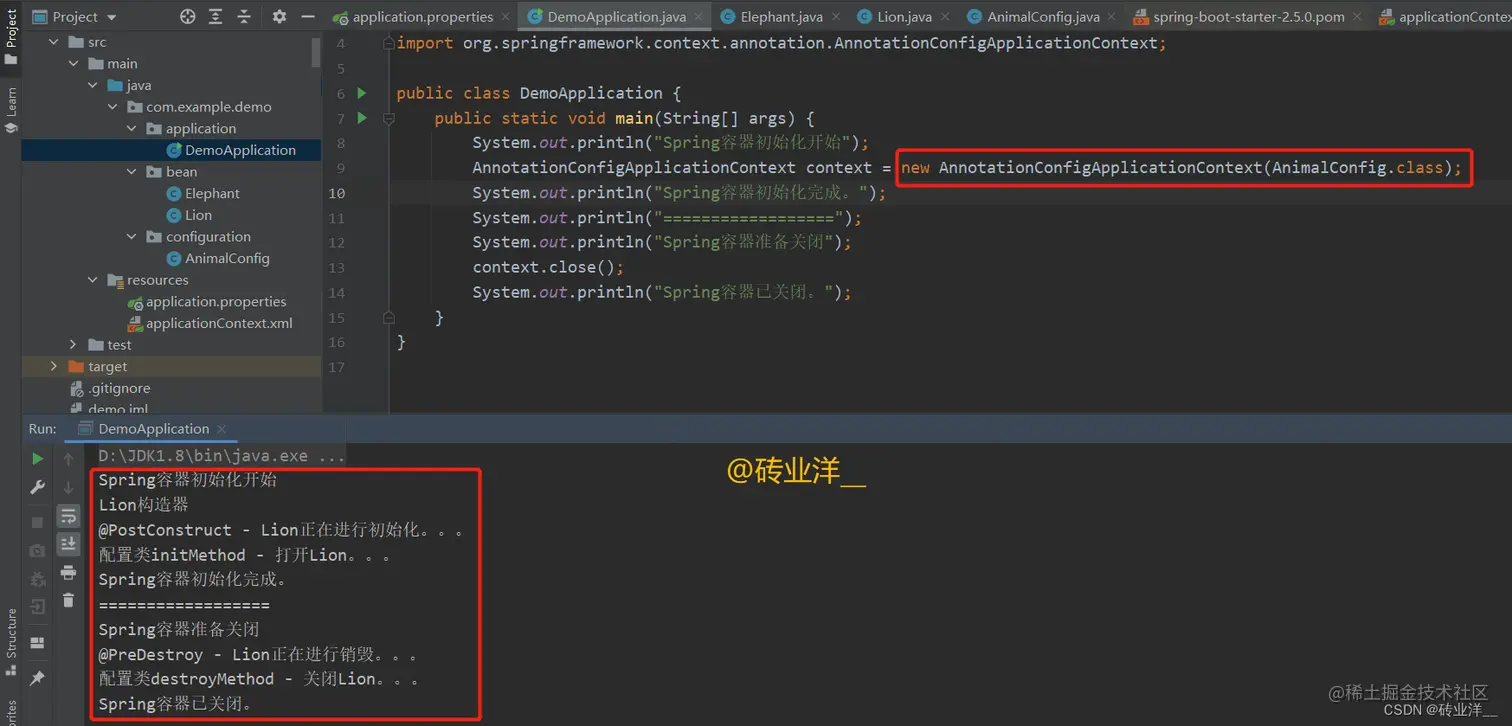
Task: Click context.close() line in editor
Action: coord(548,267)
